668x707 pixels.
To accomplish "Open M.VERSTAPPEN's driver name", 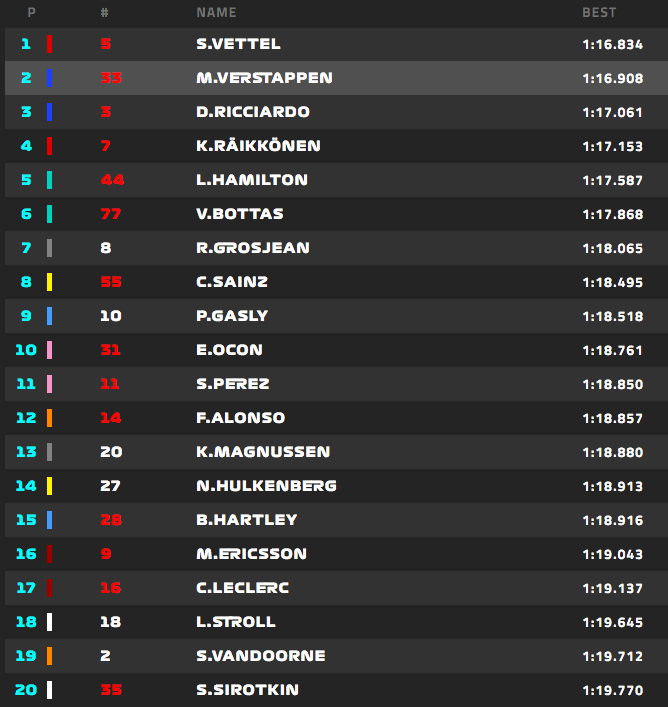I will click(264, 78).
